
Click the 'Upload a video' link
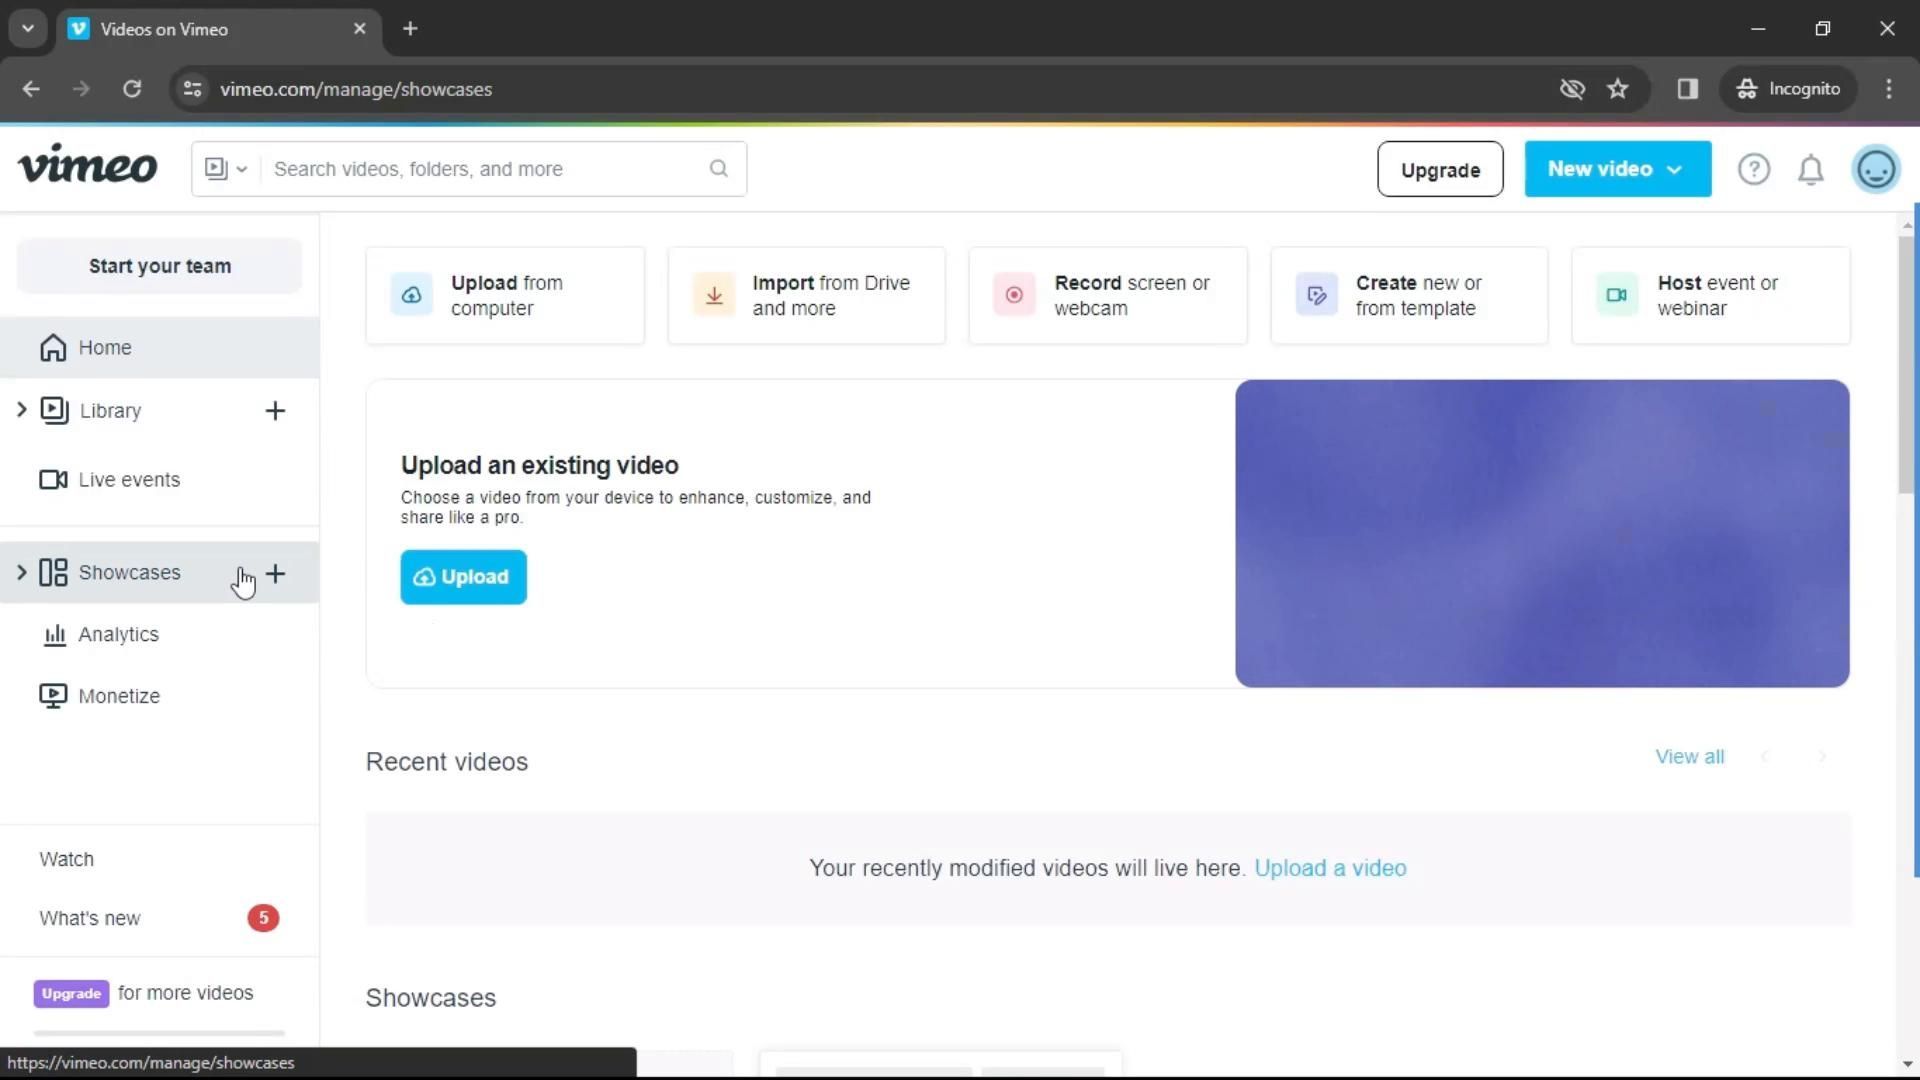pyautogui.click(x=1329, y=868)
